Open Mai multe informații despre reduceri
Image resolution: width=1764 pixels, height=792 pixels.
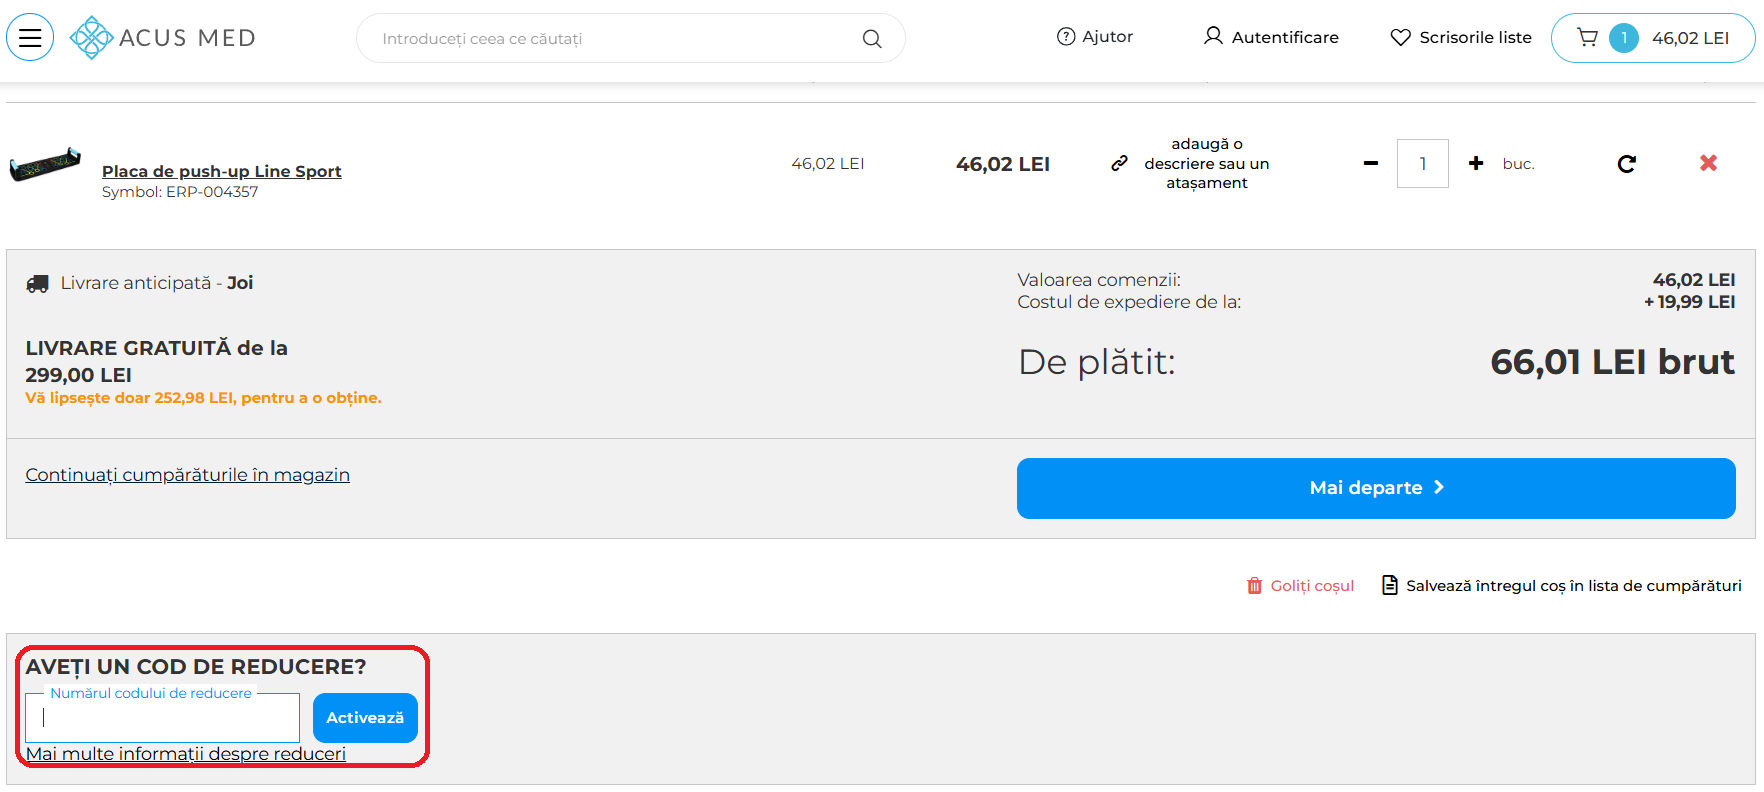point(186,754)
